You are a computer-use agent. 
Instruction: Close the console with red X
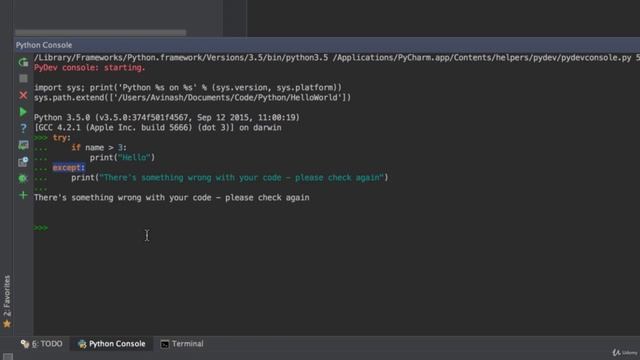pyautogui.click(x=23, y=95)
